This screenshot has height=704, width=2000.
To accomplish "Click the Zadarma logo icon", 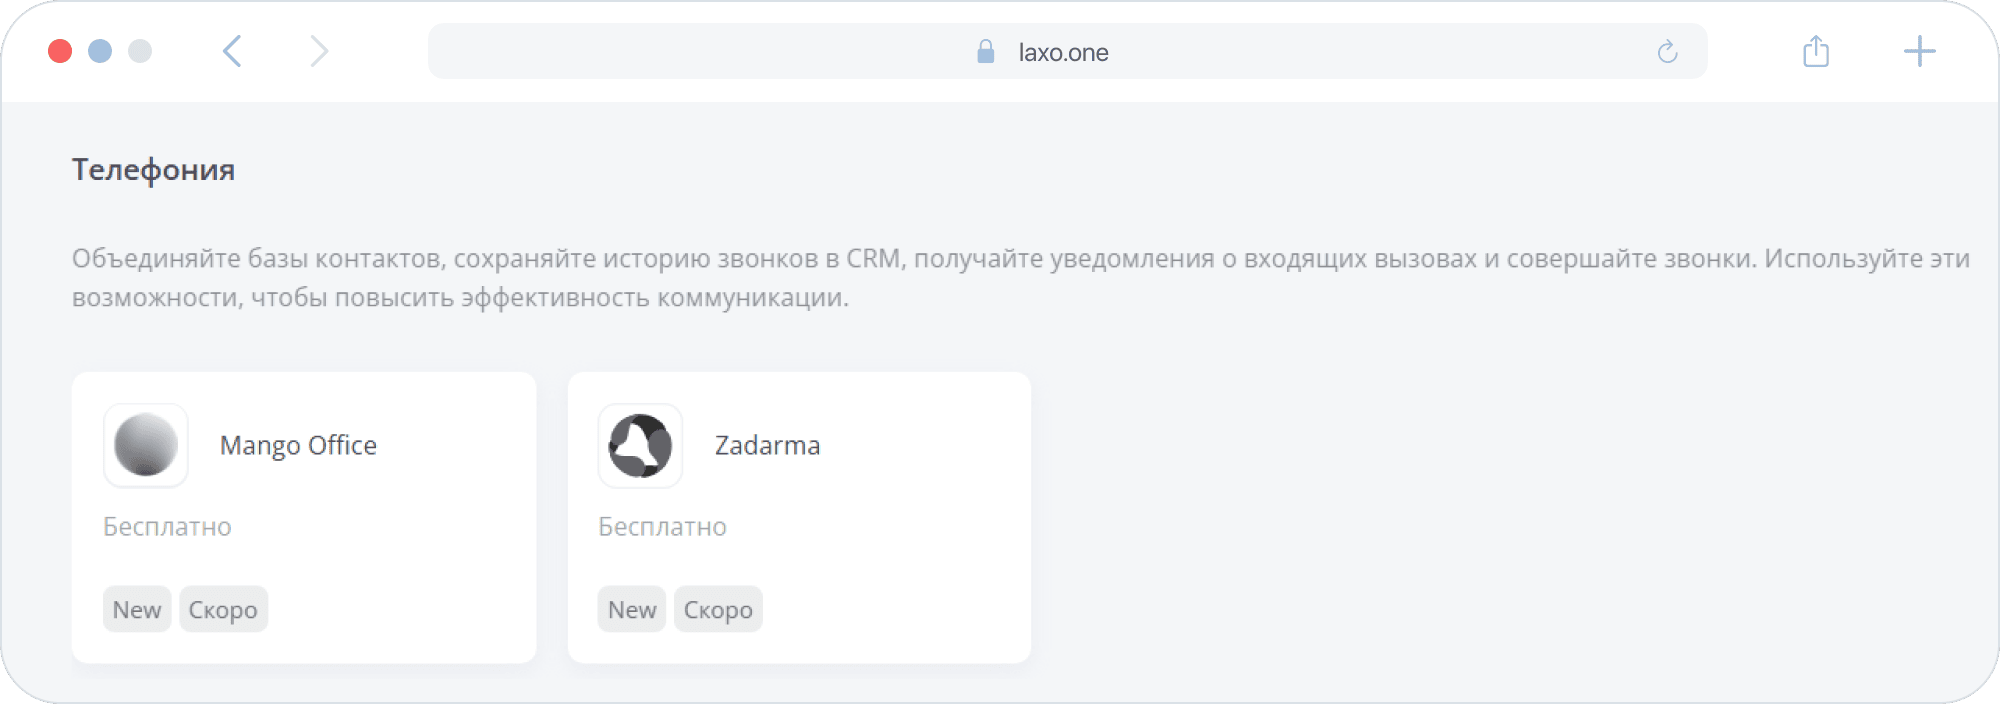I will [x=640, y=445].
